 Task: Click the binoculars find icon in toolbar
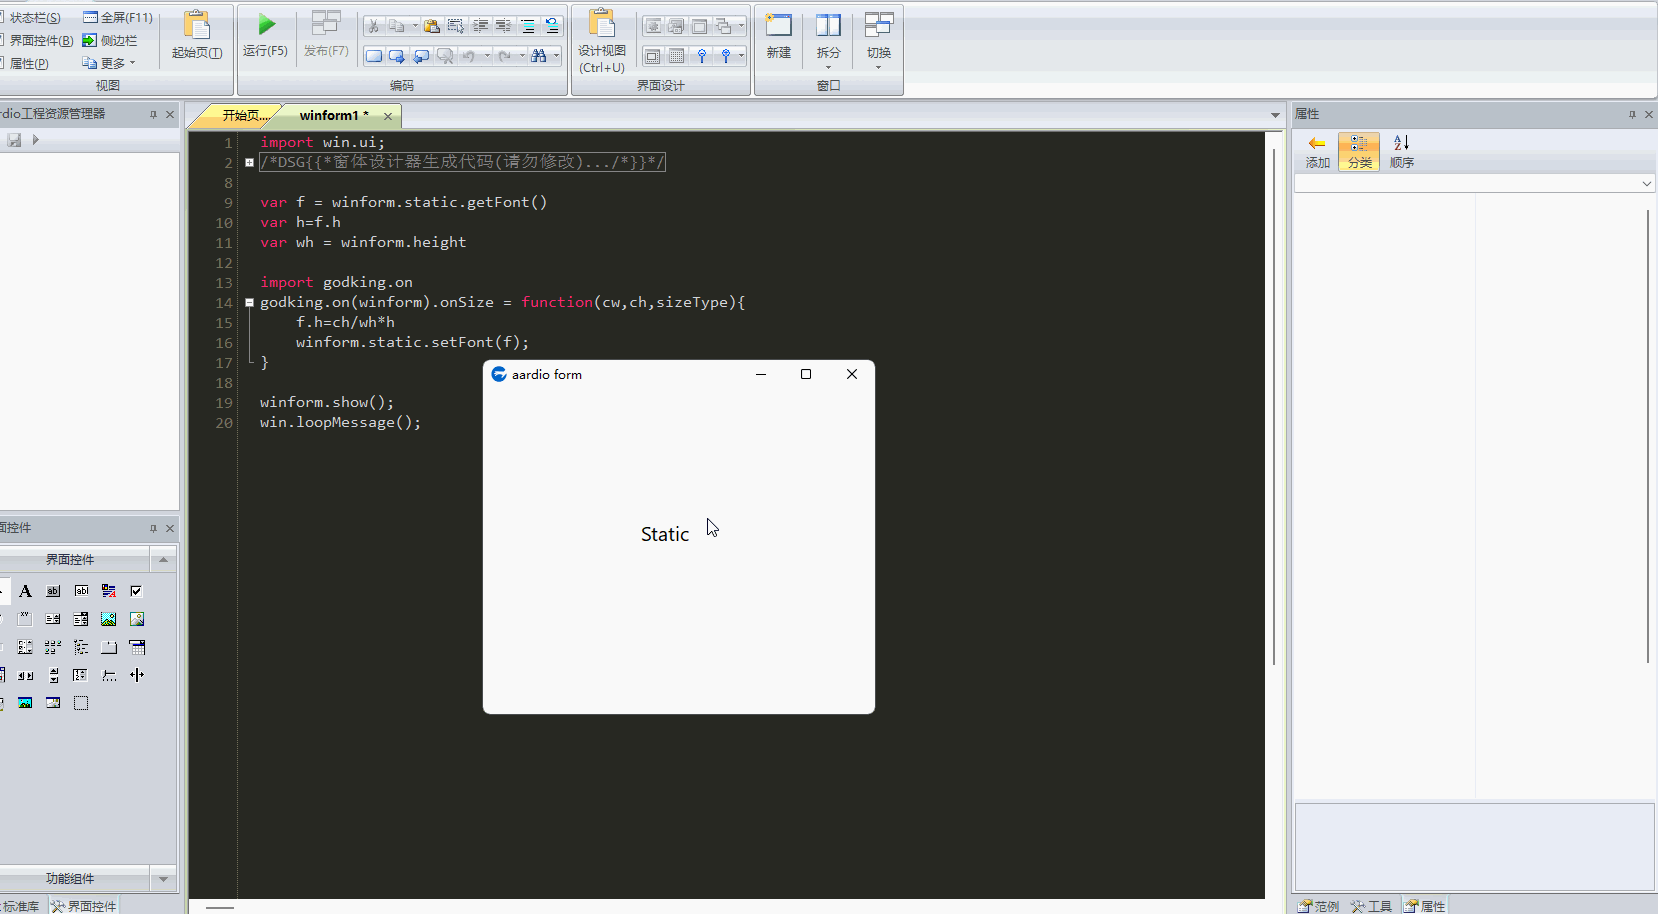click(539, 56)
